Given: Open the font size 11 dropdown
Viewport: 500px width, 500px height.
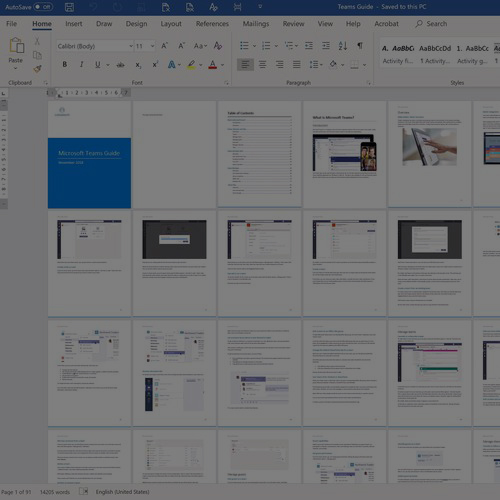Looking at the screenshot, I should tap(152, 46).
